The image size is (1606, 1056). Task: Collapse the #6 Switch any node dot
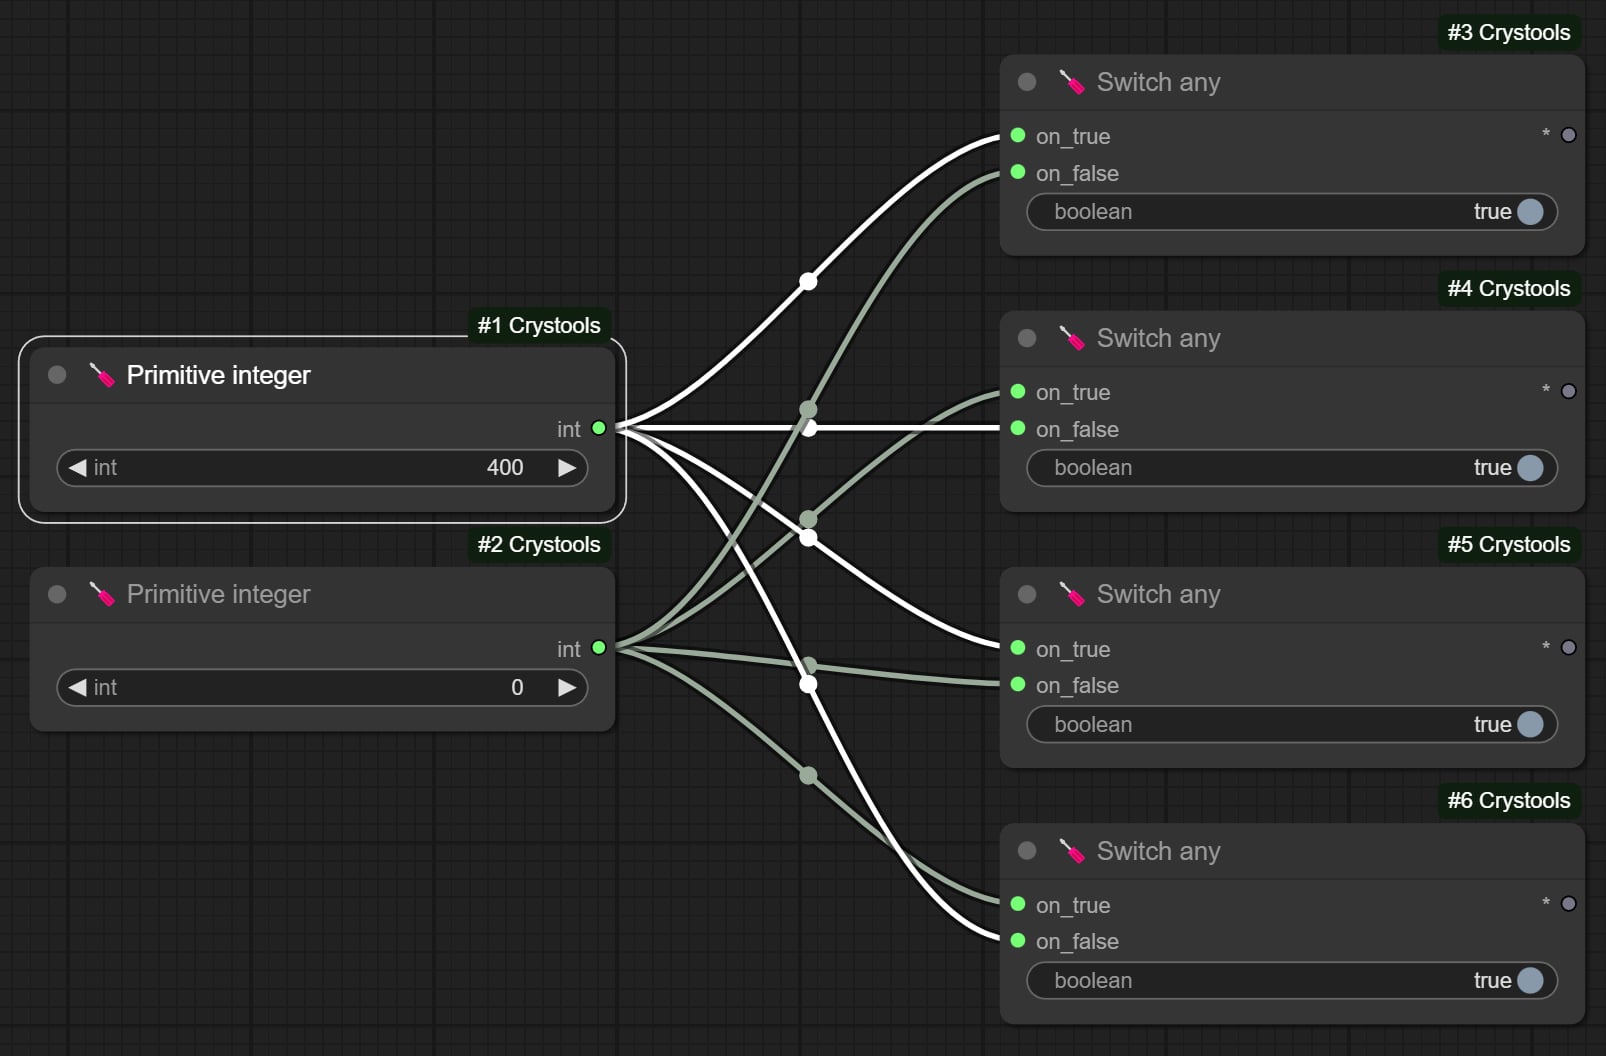pos(1027,851)
